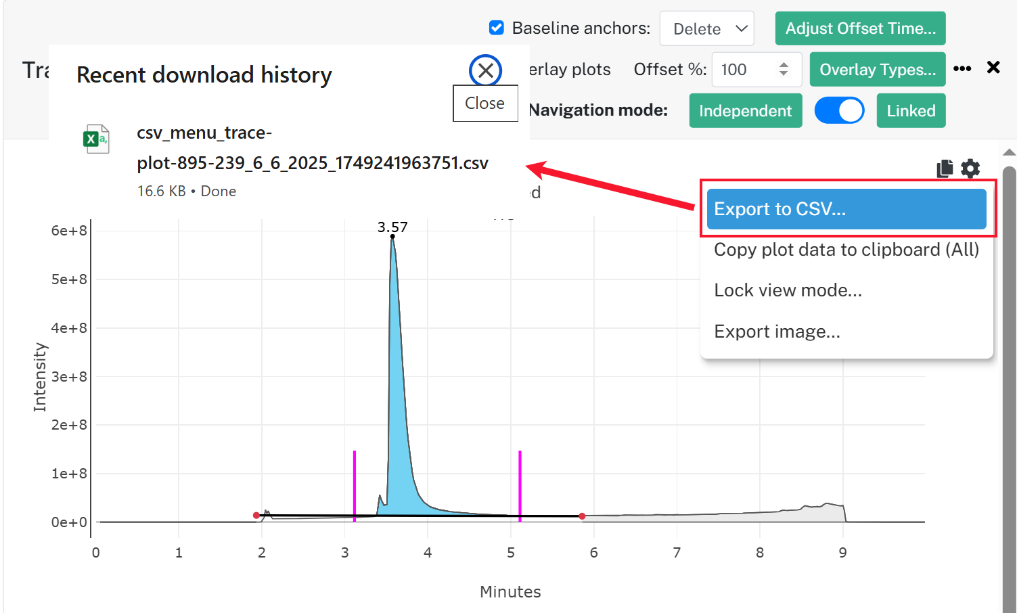Click the red baseline anchor near 6 minutes
The height and width of the screenshot is (613, 1017).
tap(582, 516)
